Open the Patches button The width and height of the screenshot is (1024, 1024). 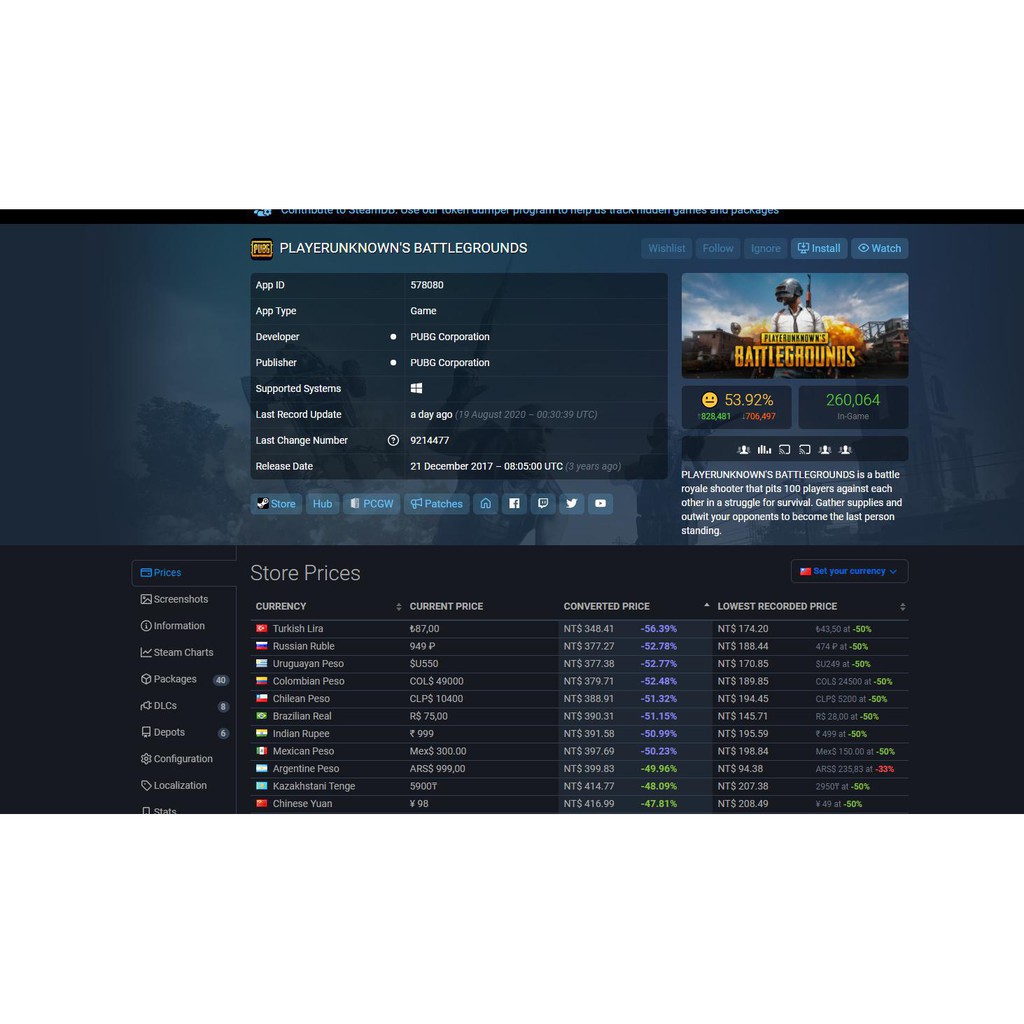436,504
